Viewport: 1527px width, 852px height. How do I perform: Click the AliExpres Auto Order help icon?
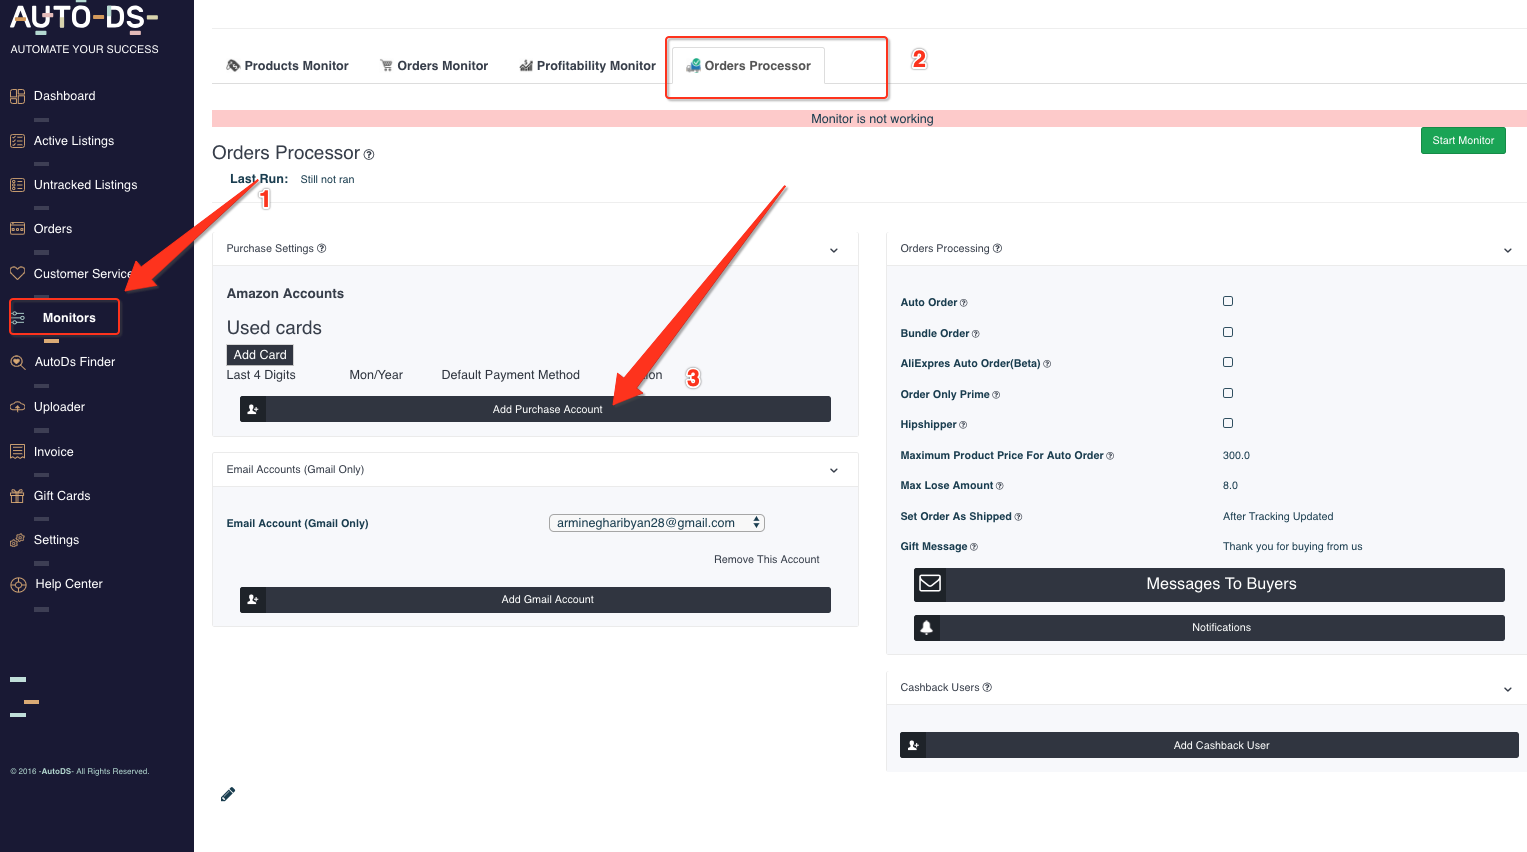click(1047, 364)
